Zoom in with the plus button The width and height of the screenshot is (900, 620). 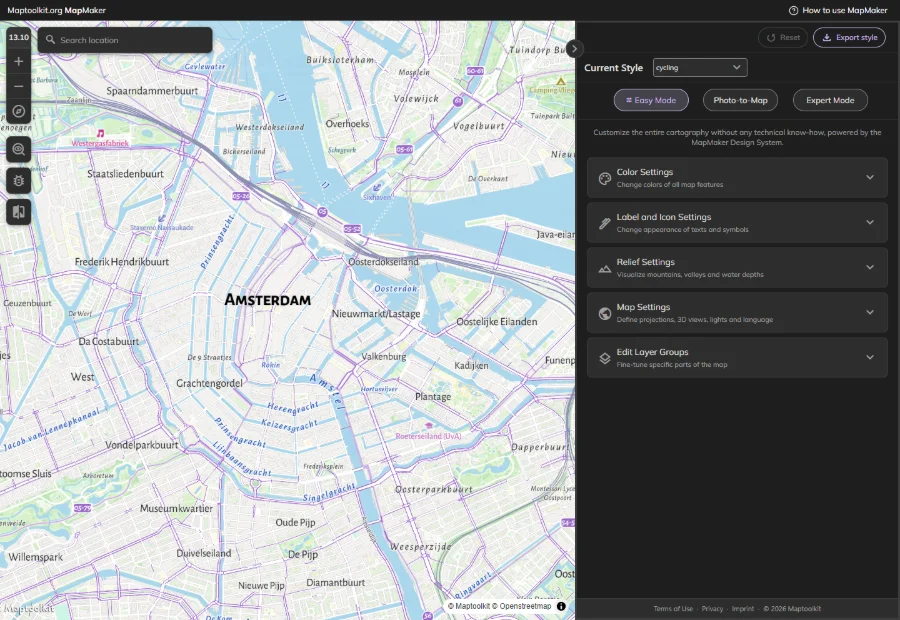tap(18, 61)
